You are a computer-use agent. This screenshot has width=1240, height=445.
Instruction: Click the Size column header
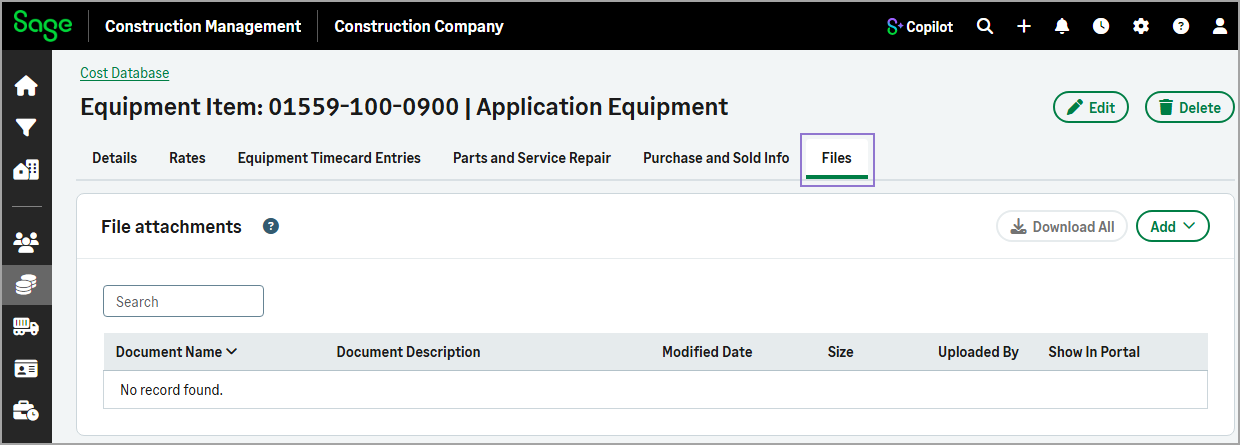click(x=841, y=352)
